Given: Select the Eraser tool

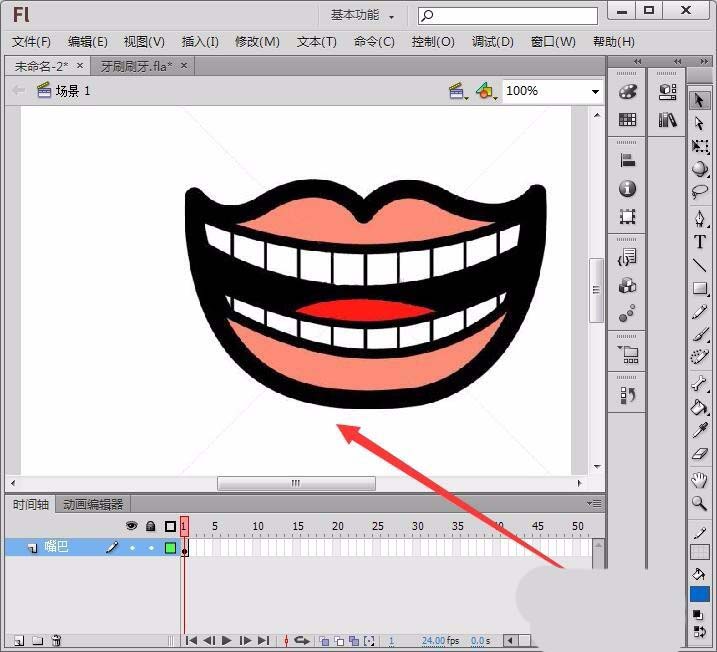Looking at the screenshot, I should 699,454.
